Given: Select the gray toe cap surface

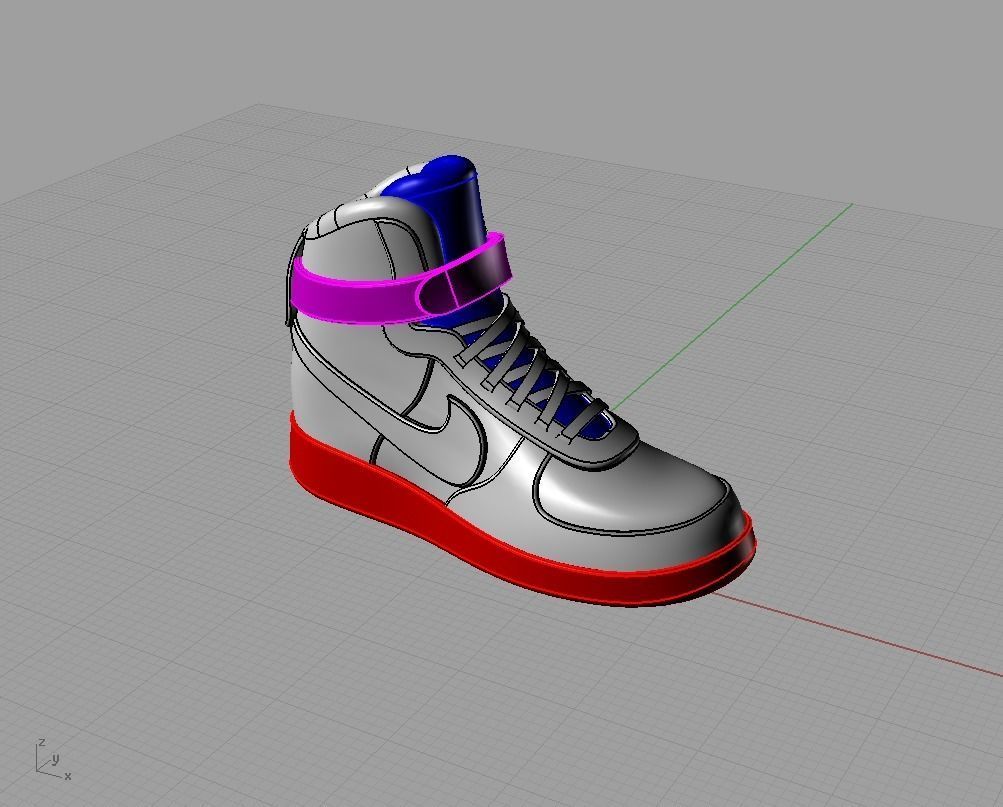Looking at the screenshot, I should (x=630, y=489).
